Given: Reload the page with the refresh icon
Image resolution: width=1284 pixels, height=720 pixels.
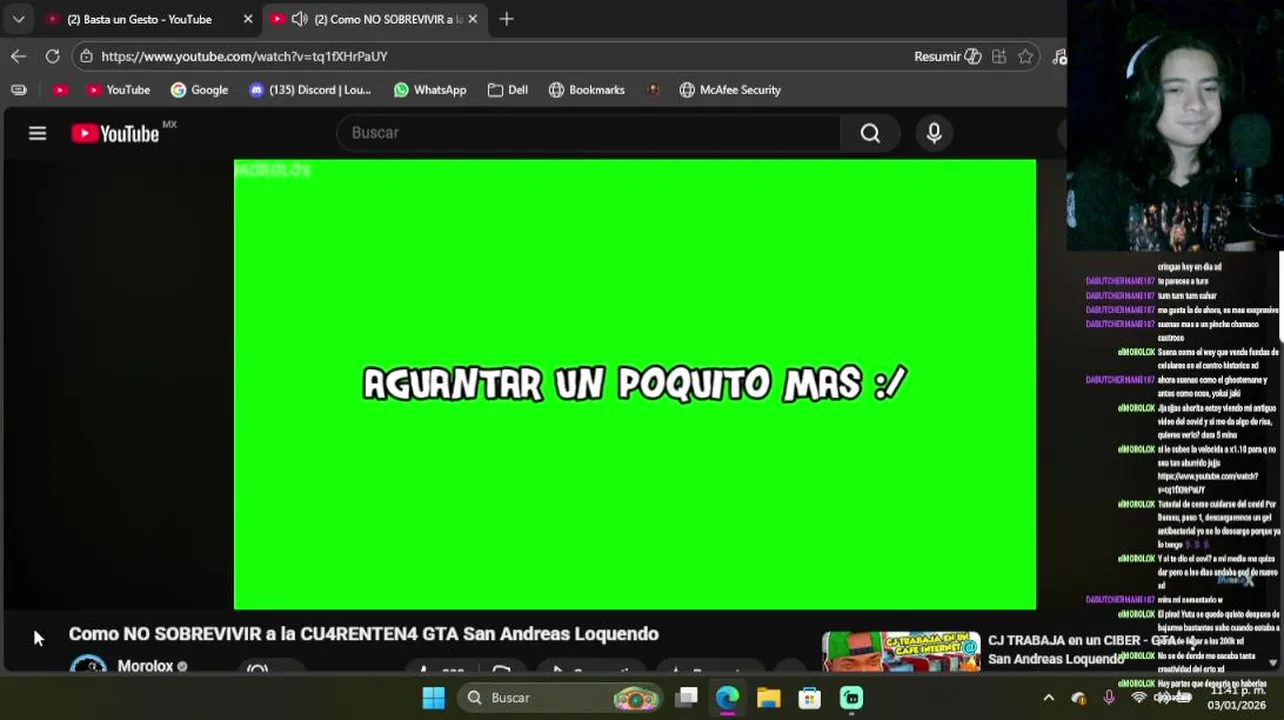Looking at the screenshot, I should click(52, 56).
